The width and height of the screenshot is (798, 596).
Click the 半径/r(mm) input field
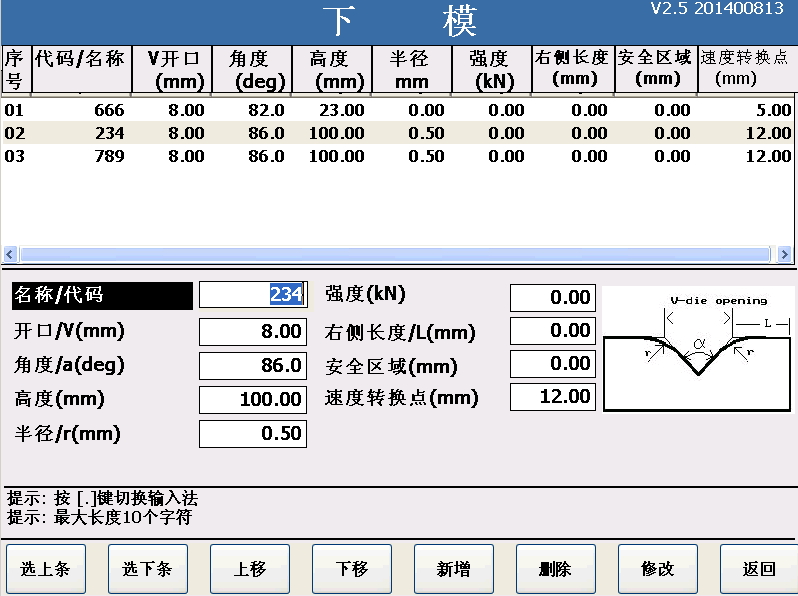click(x=253, y=434)
